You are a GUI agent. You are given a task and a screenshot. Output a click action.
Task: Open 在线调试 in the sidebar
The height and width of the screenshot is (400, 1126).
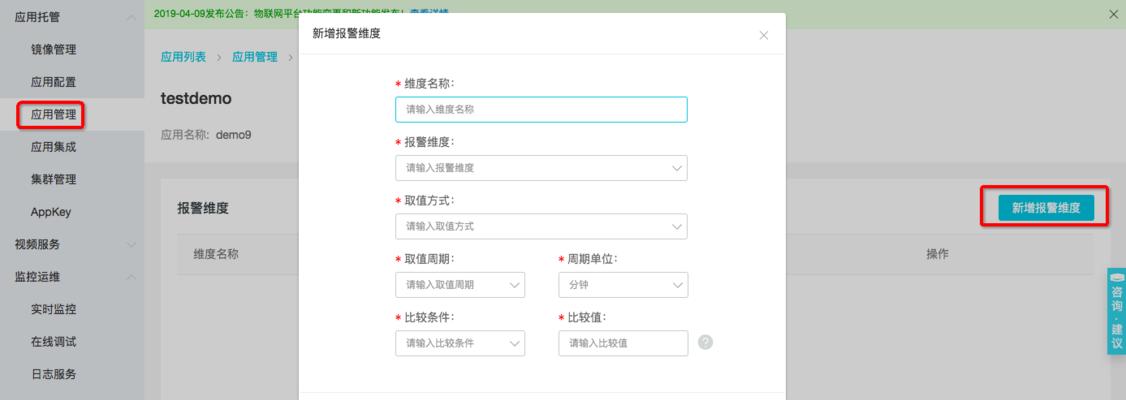pyautogui.click(x=53, y=342)
